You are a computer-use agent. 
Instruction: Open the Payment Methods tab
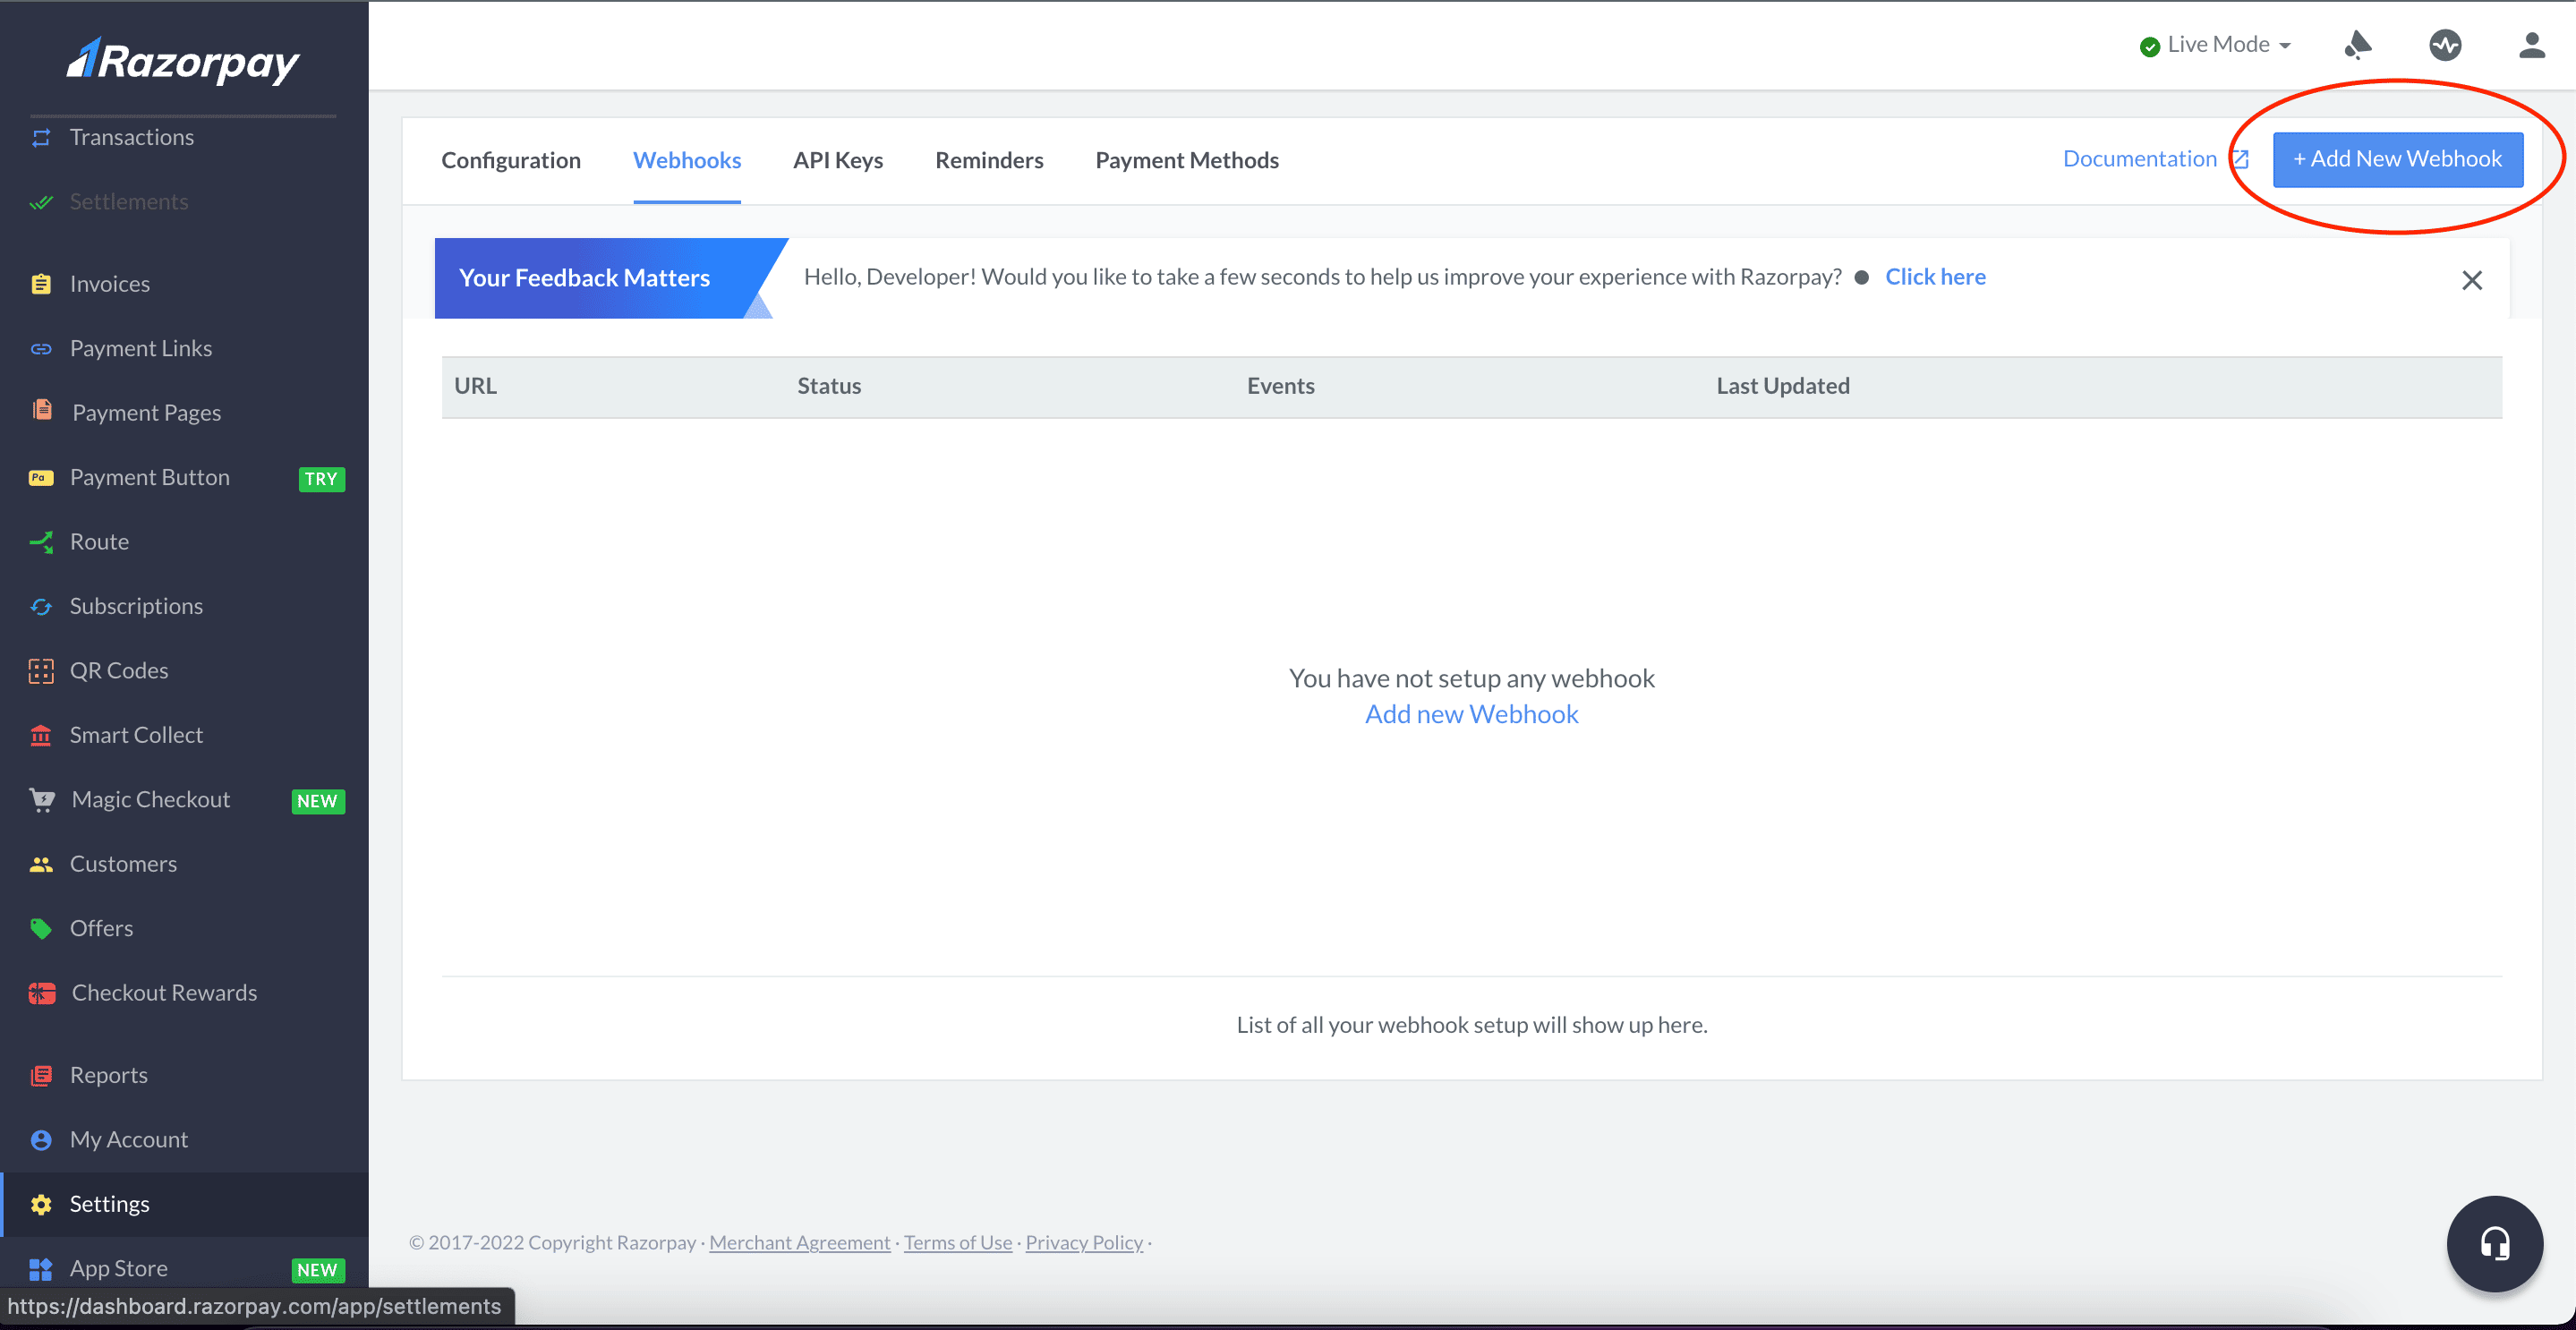point(1187,160)
